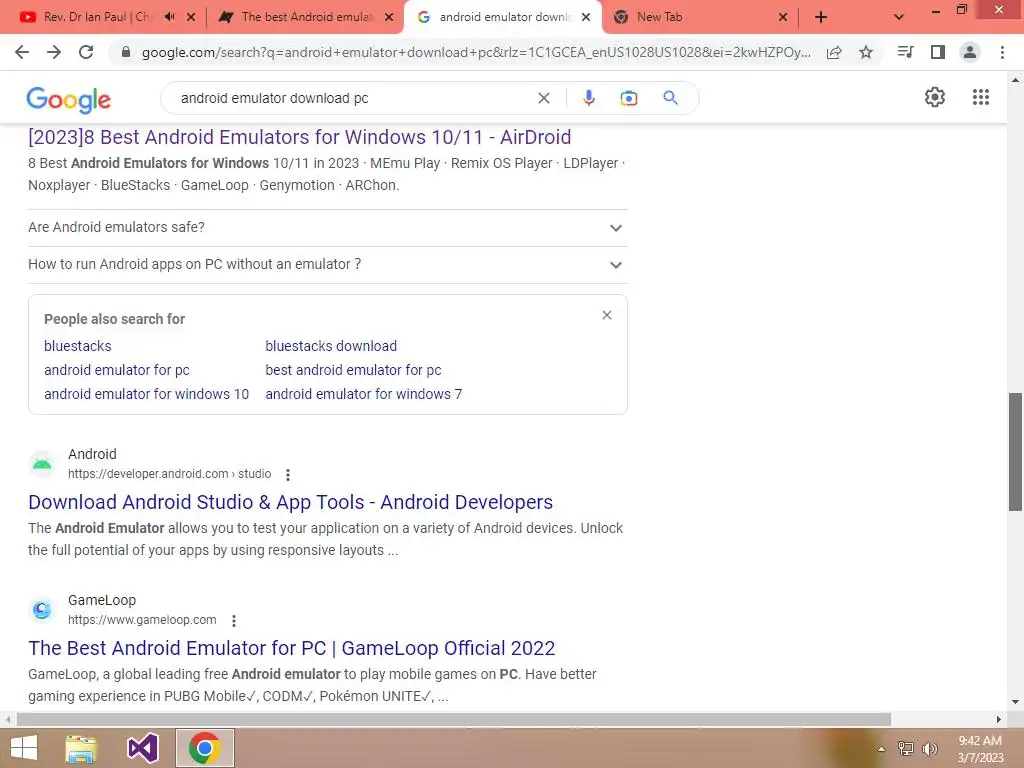Search by image camera icon

pyautogui.click(x=628, y=98)
